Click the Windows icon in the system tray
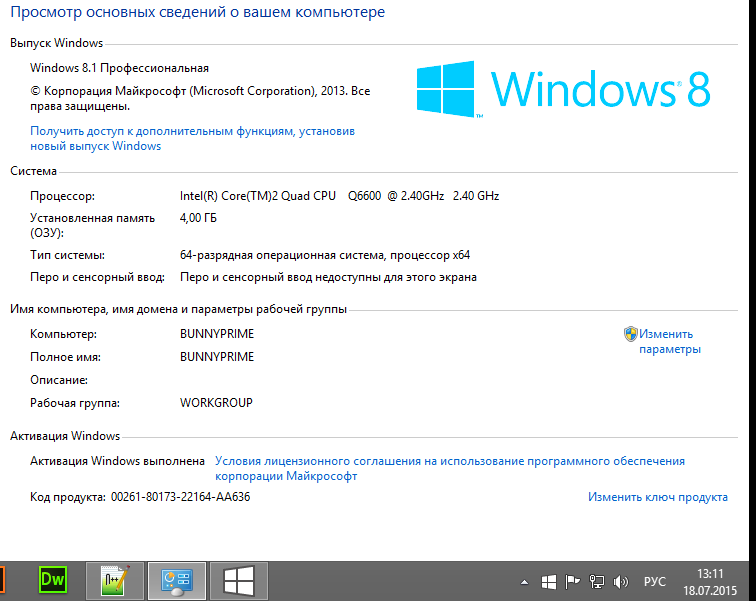Image resolution: width=756 pixels, height=601 pixels. click(549, 581)
